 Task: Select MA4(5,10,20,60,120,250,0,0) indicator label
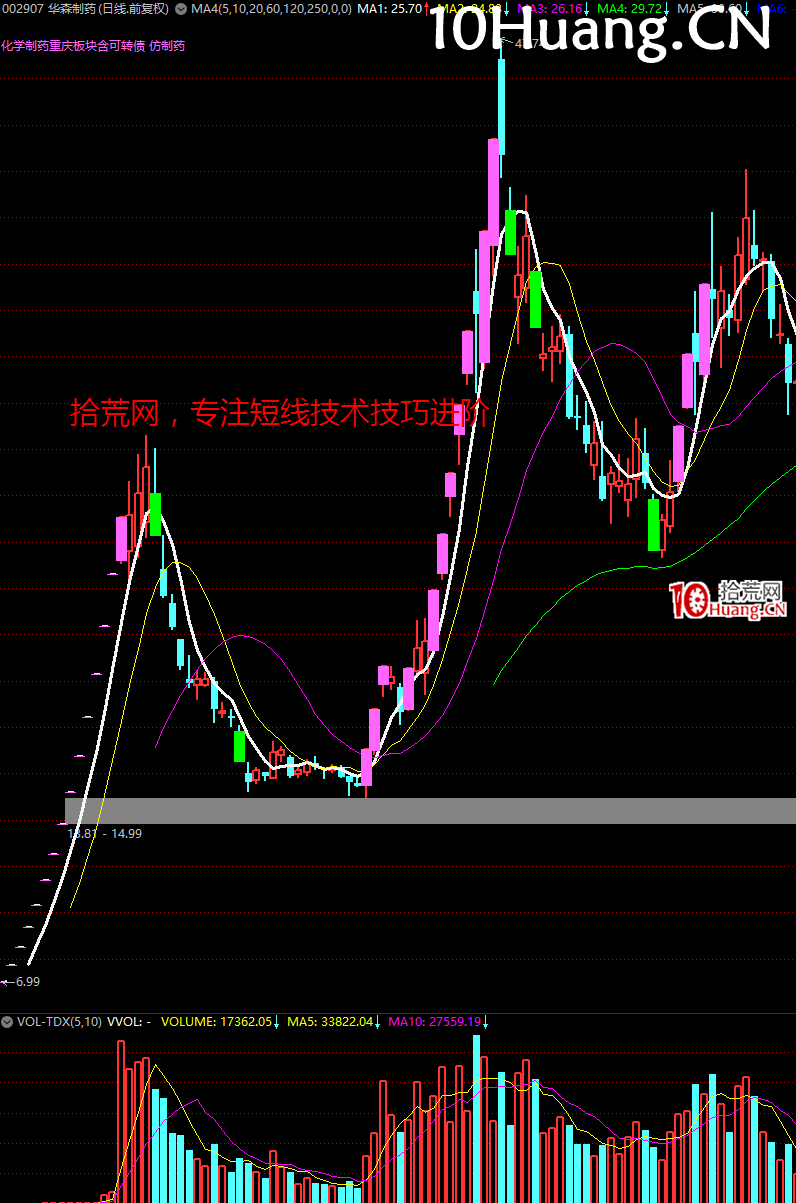click(x=270, y=9)
